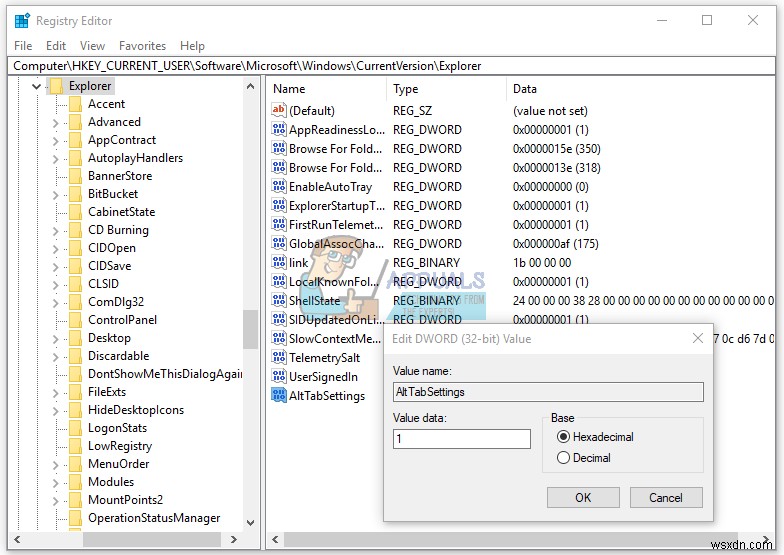Expand the Modules key

pos(56,482)
